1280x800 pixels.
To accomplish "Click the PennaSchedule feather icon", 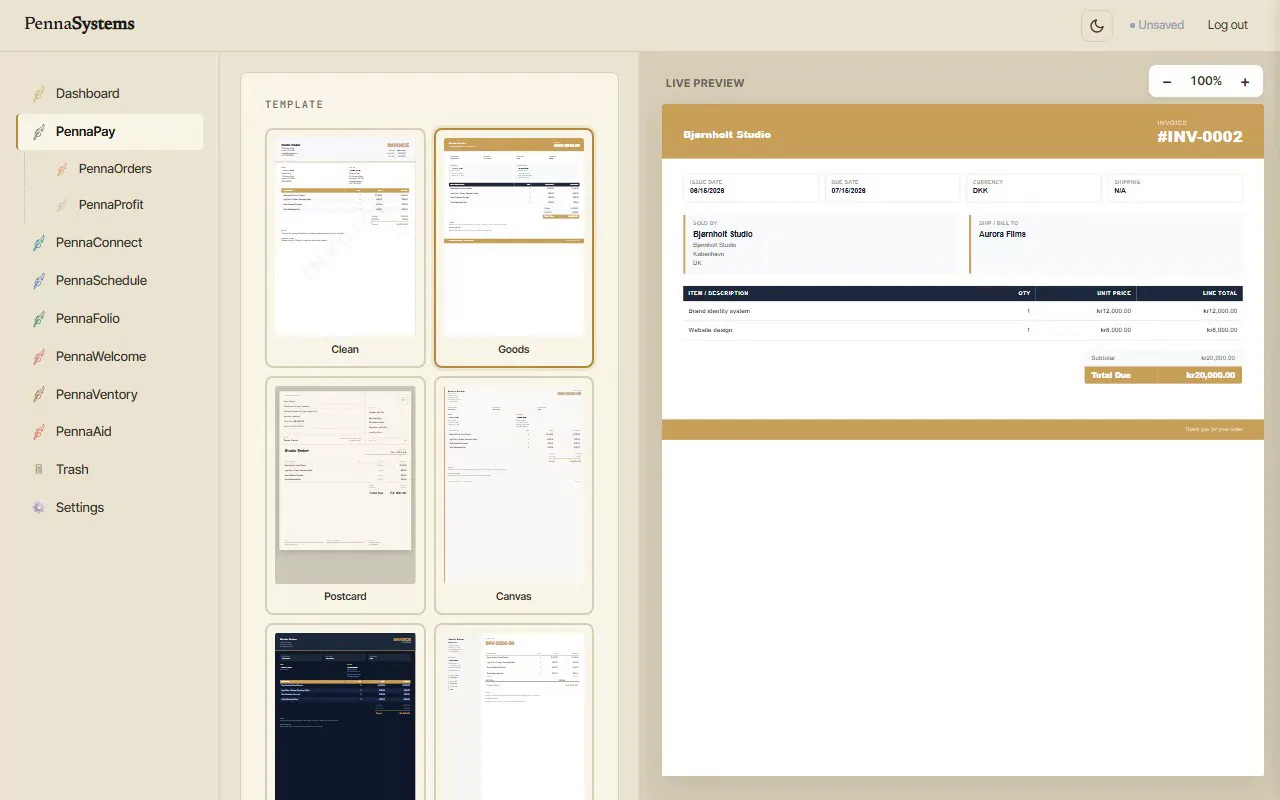I will pos(38,281).
